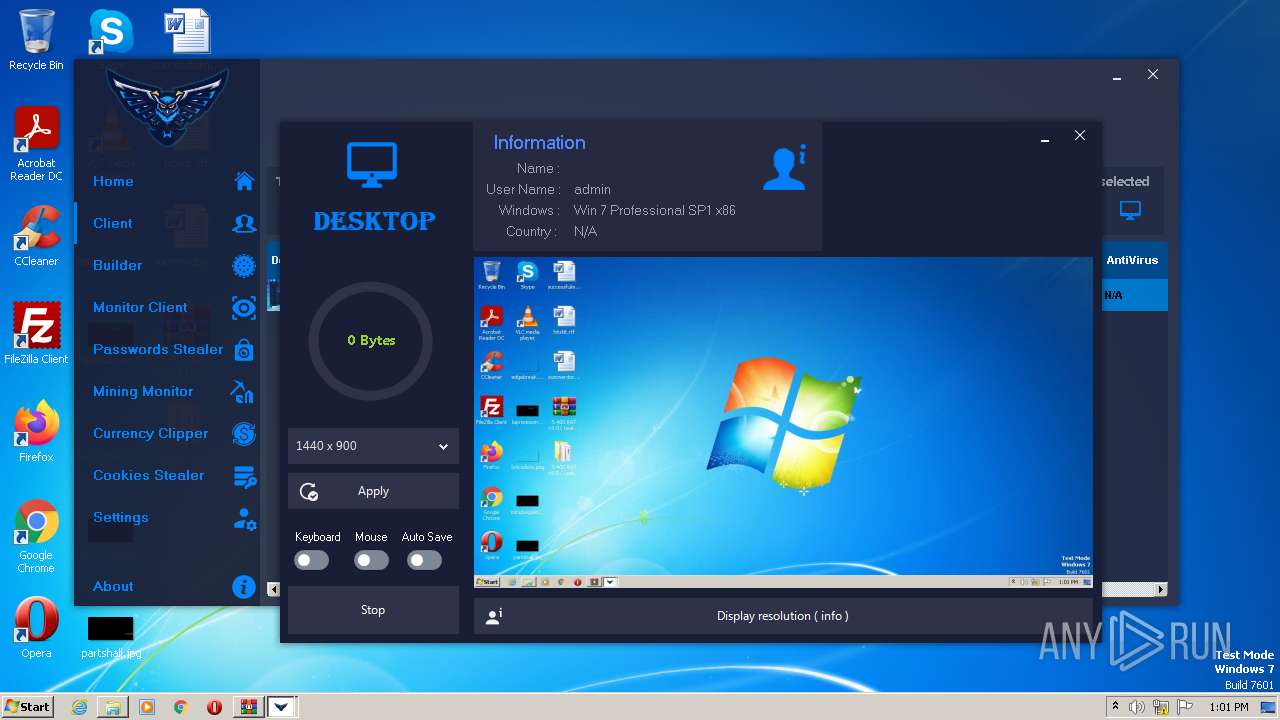This screenshot has width=1280, height=720.
Task: Open Windows Media Player from taskbar
Action: pyautogui.click(x=147, y=707)
